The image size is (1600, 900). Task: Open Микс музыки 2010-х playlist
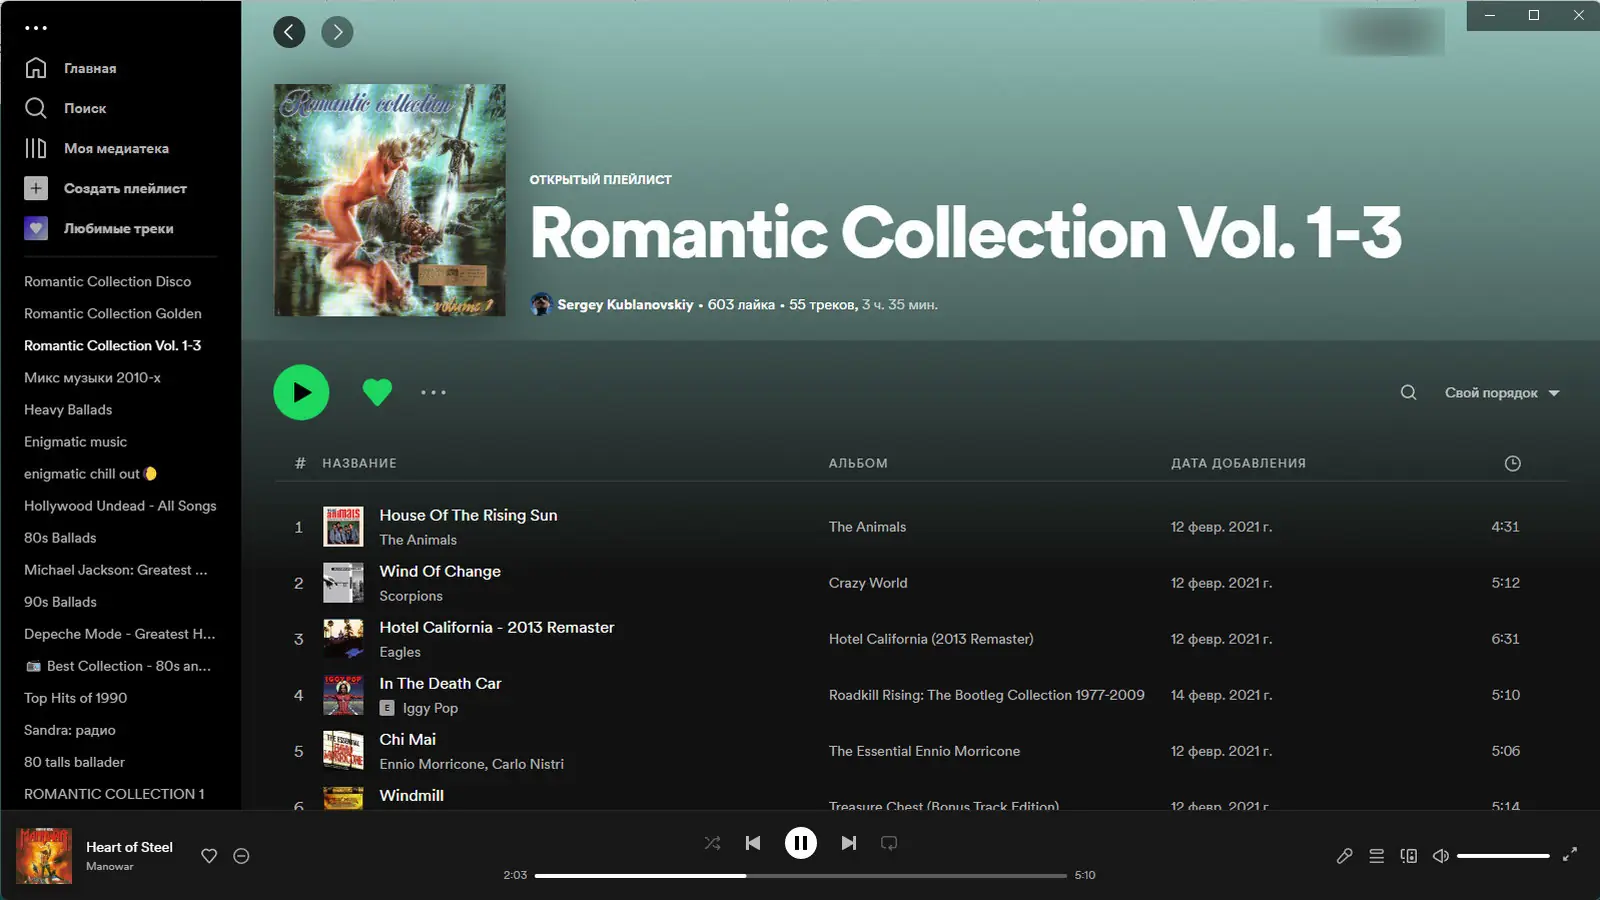[x=92, y=378]
